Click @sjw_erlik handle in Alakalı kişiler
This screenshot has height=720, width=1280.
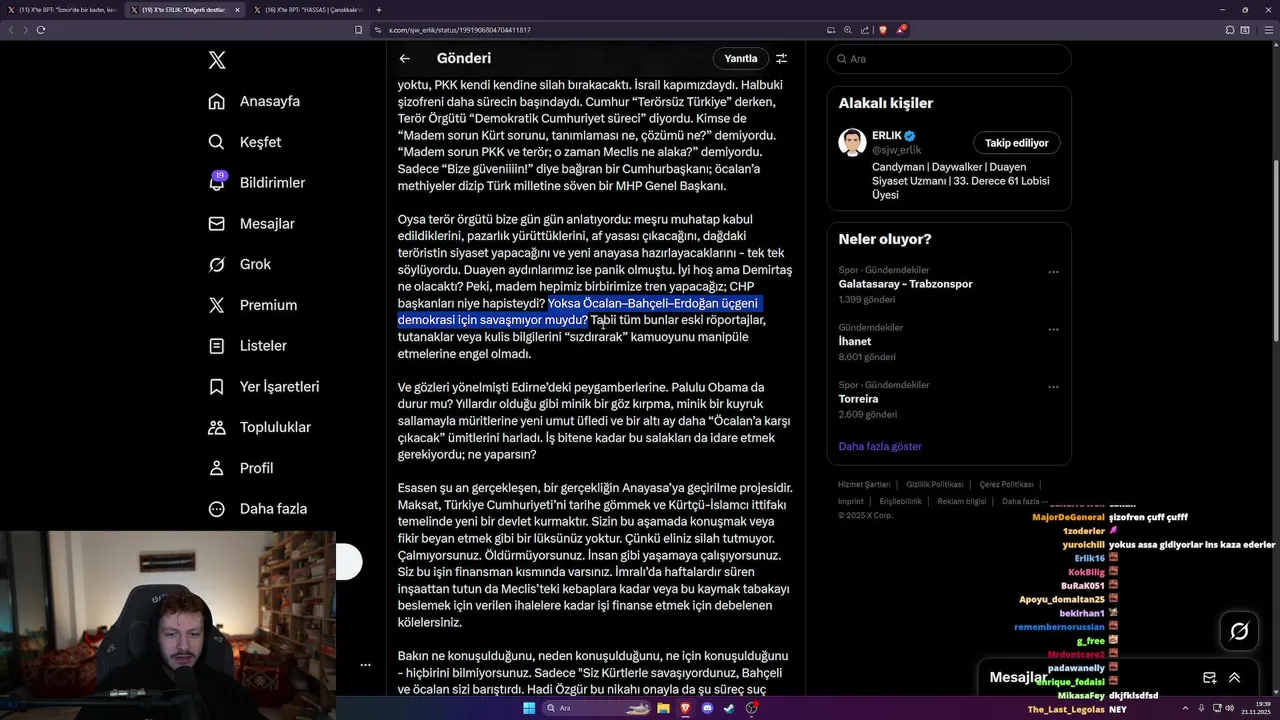tap(896, 150)
